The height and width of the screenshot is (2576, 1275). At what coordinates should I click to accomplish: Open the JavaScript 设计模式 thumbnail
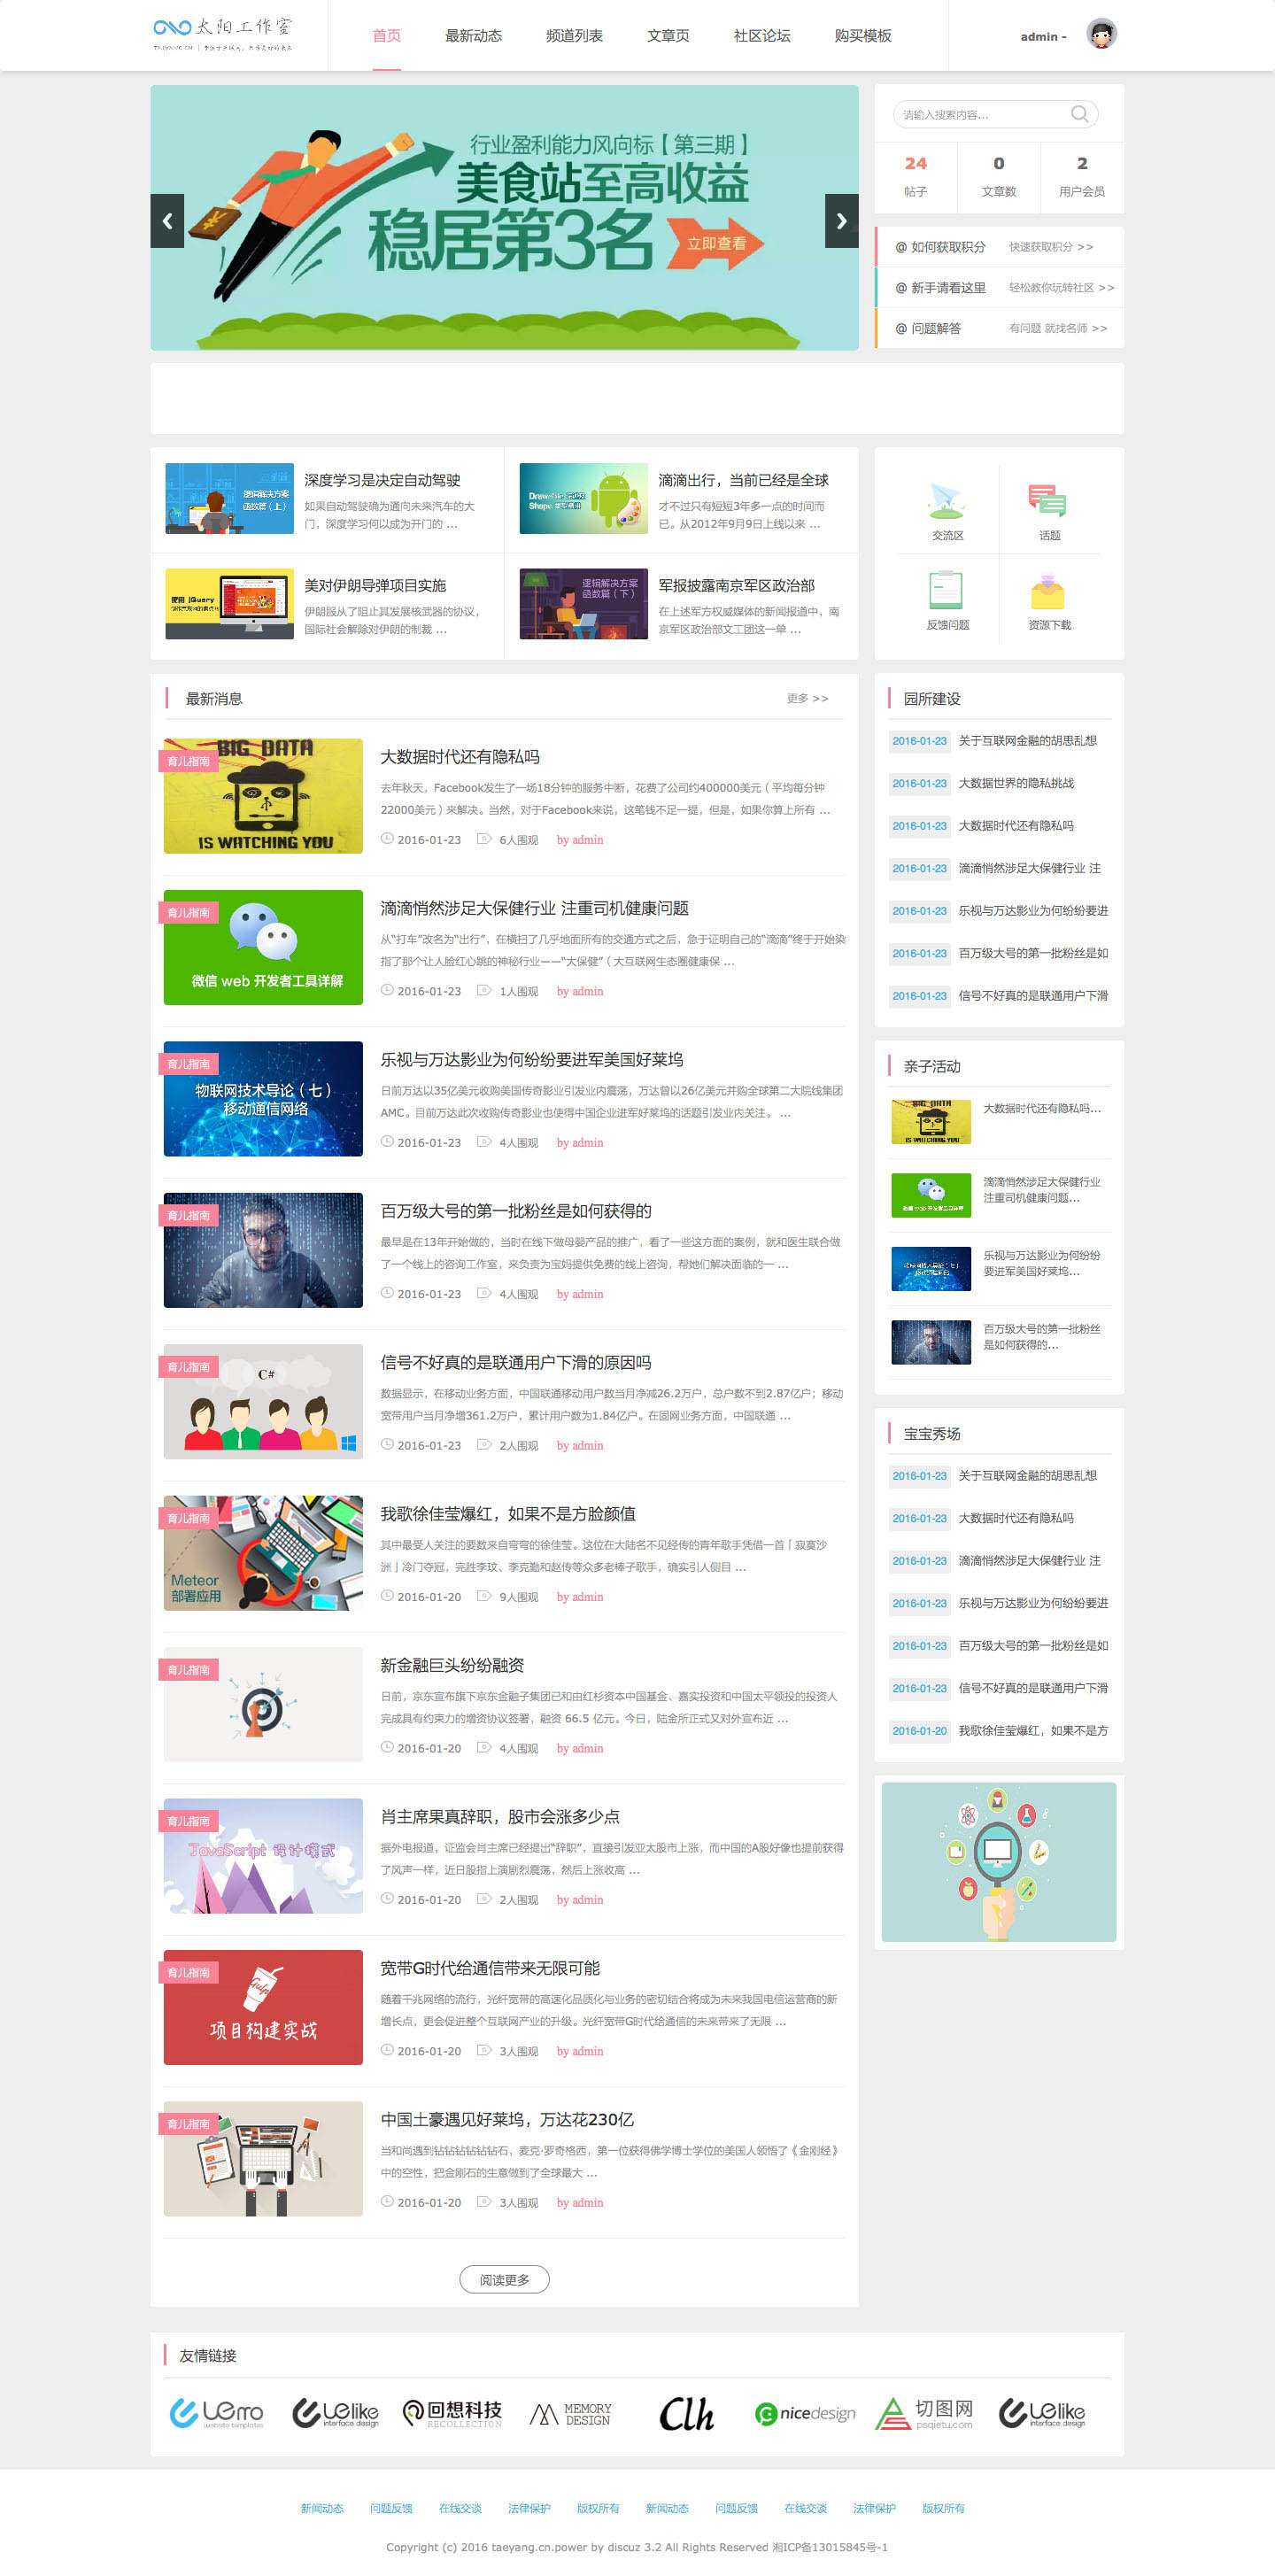click(263, 1856)
